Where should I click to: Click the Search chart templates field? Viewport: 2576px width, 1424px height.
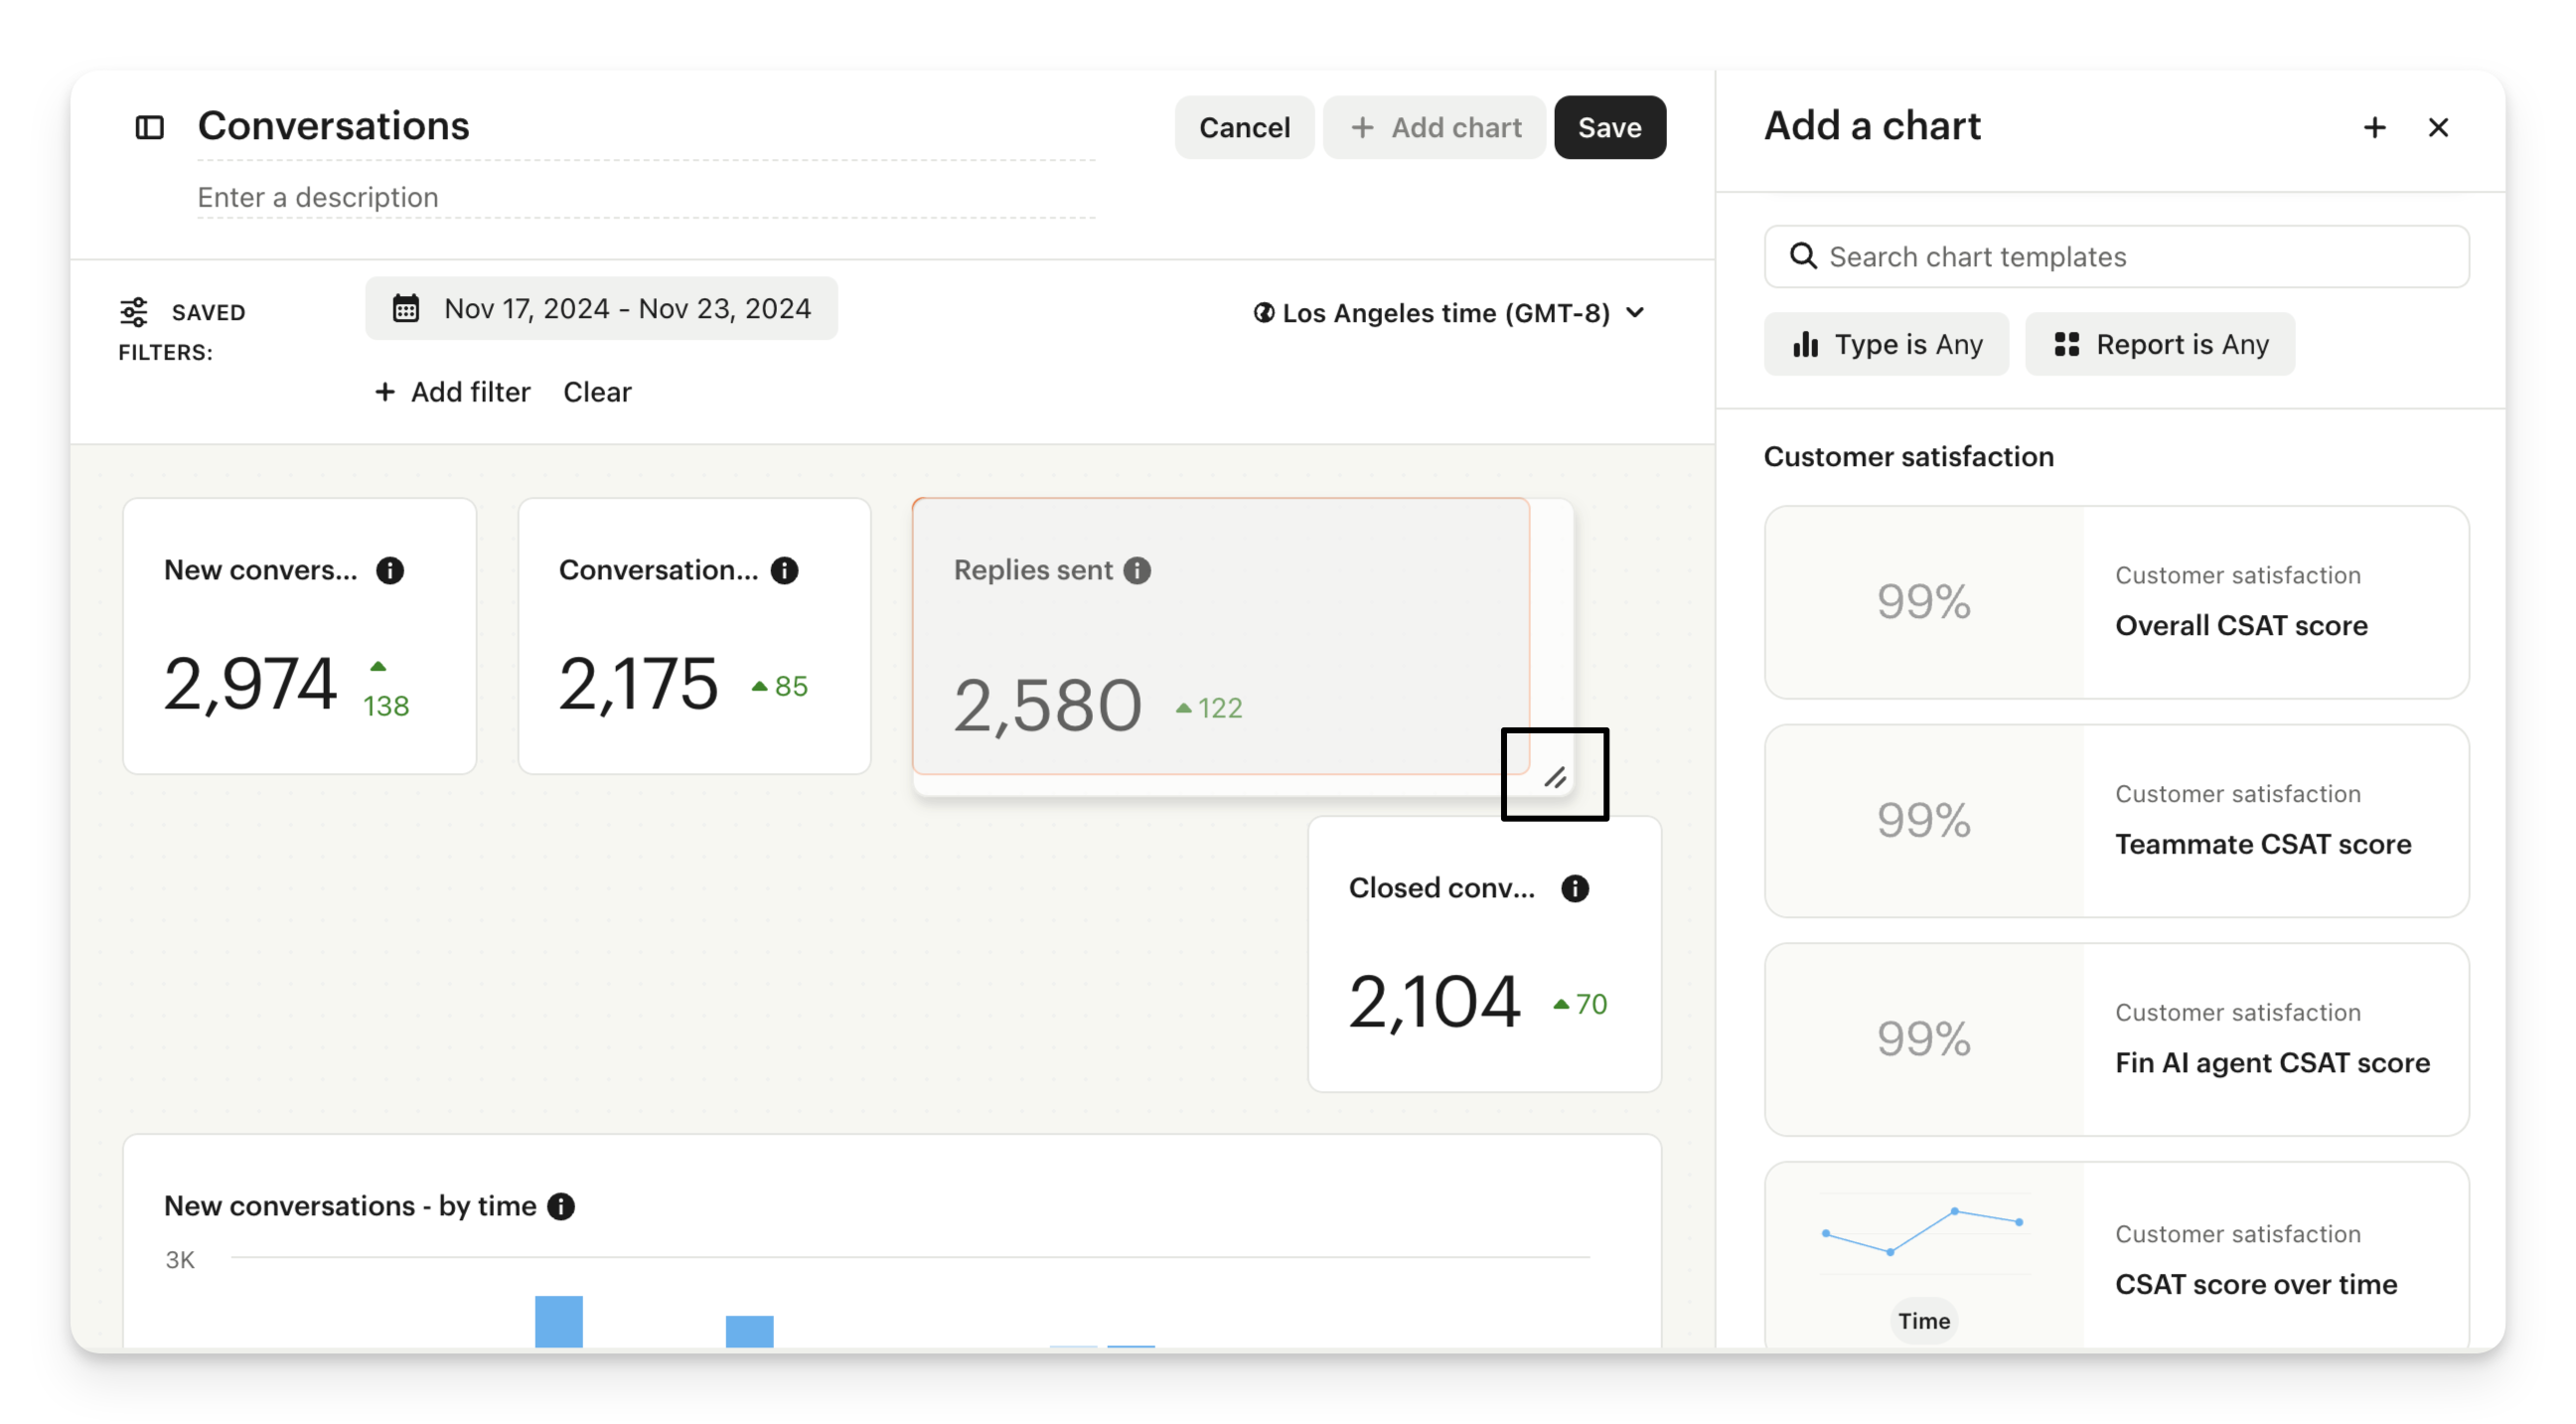[x=2116, y=257]
